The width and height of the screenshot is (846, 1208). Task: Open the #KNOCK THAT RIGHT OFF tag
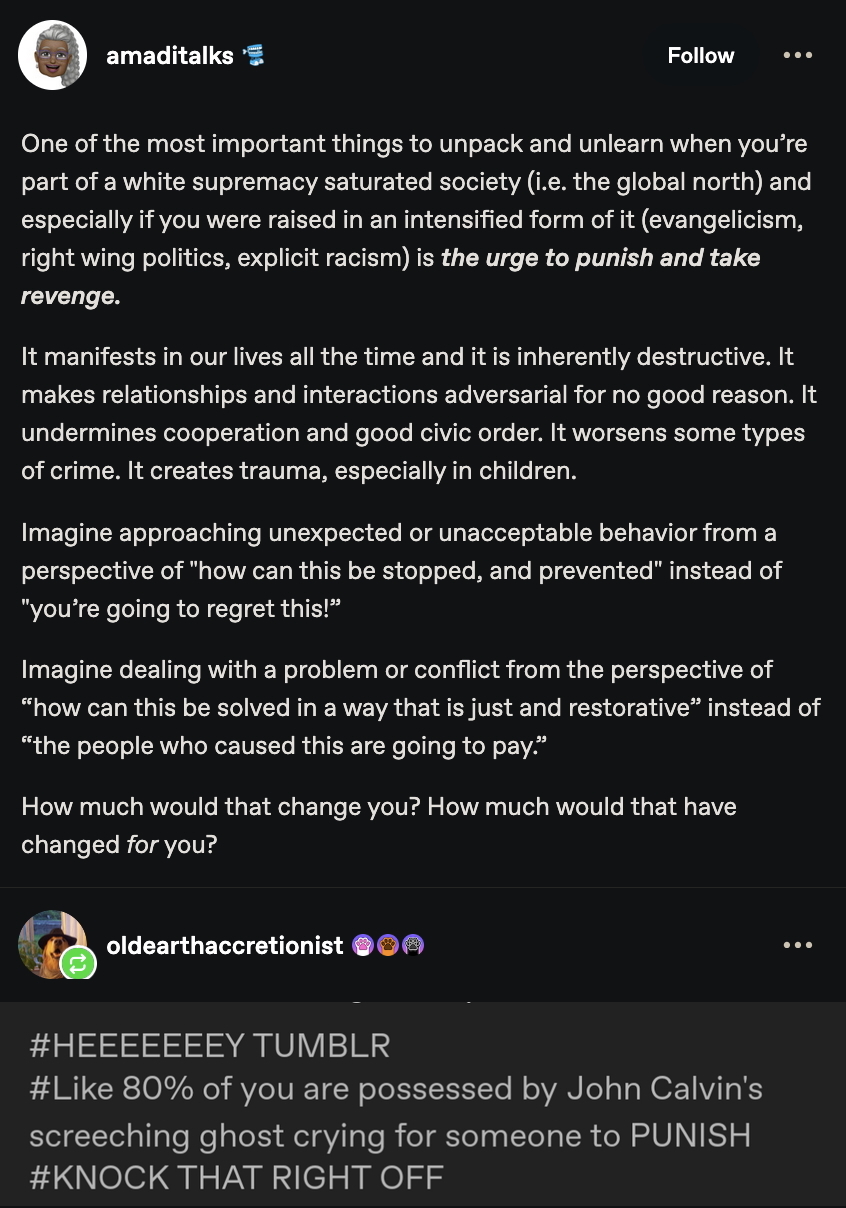pyautogui.click(x=236, y=1176)
